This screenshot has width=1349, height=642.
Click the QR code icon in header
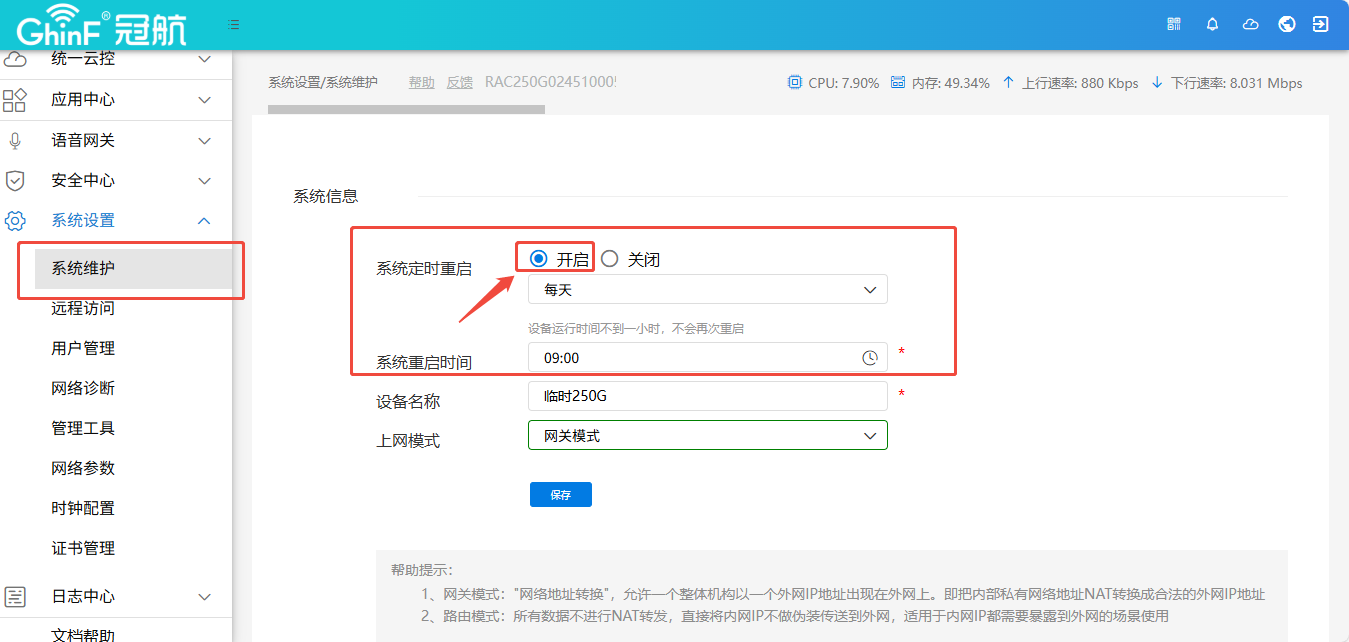(x=1174, y=24)
